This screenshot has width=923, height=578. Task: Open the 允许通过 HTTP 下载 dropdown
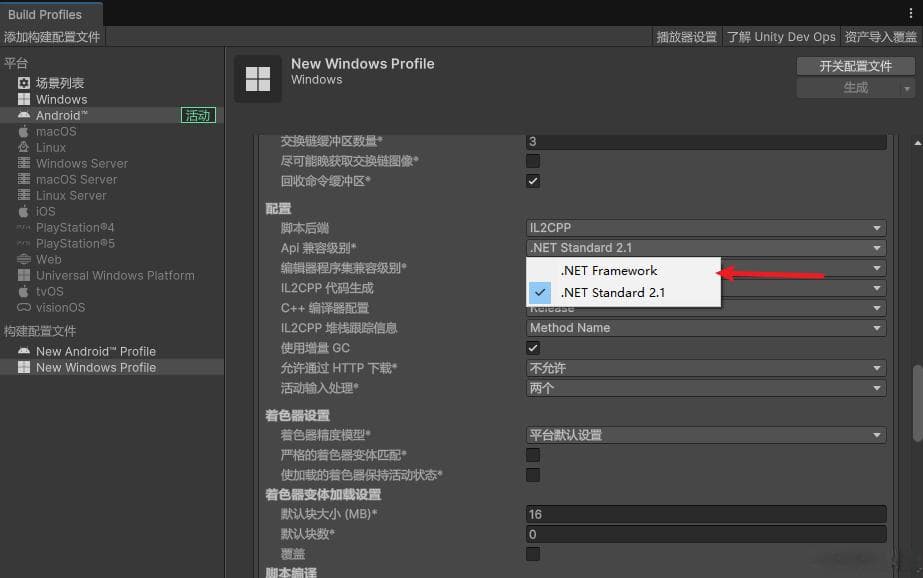706,368
